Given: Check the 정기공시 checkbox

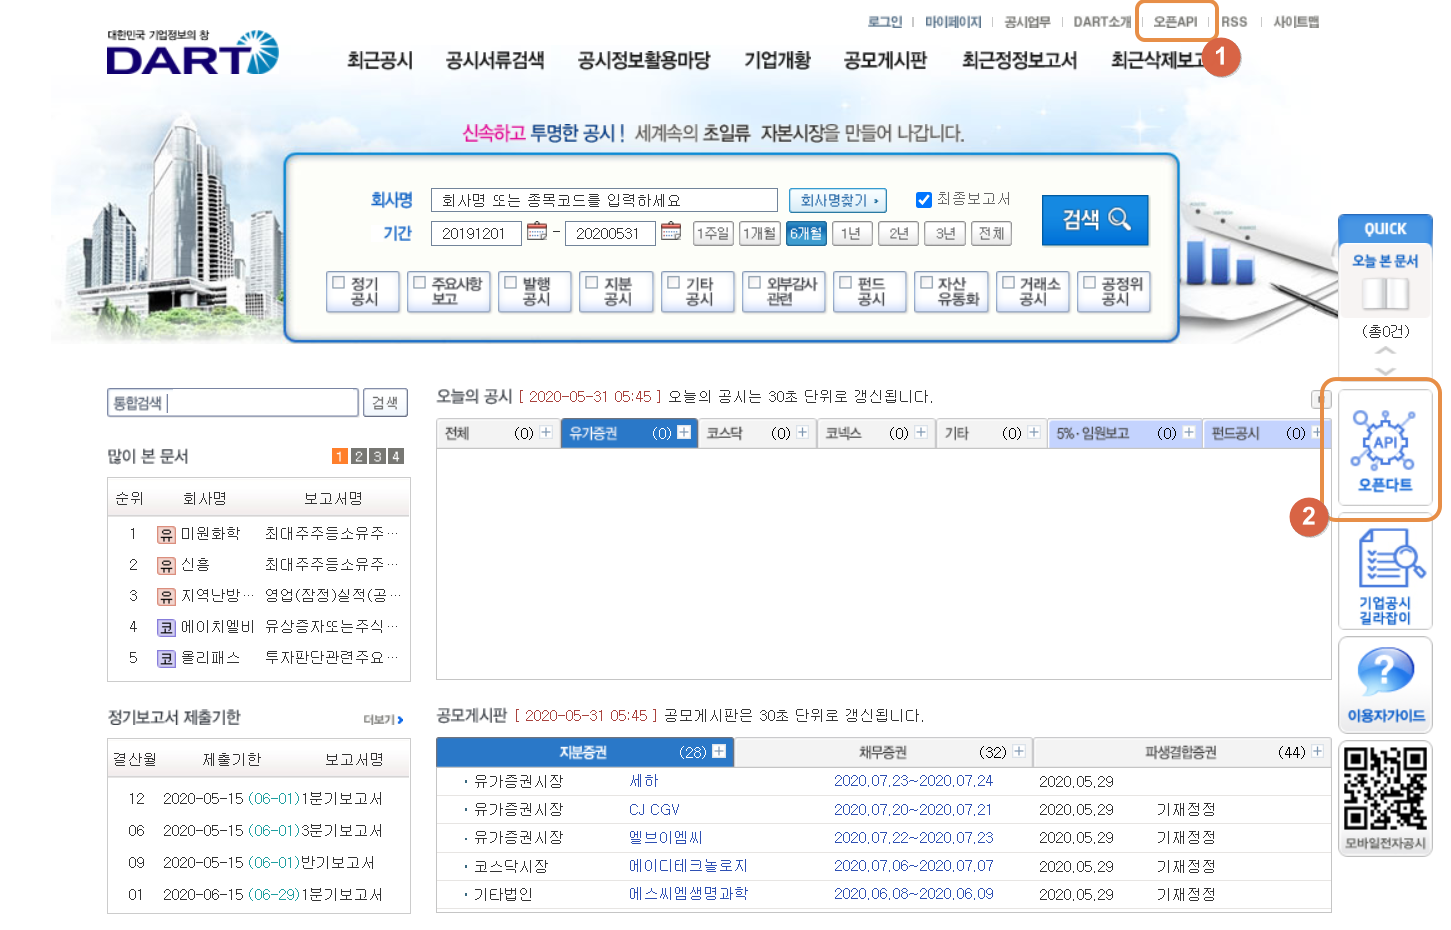Looking at the screenshot, I should point(339,283).
